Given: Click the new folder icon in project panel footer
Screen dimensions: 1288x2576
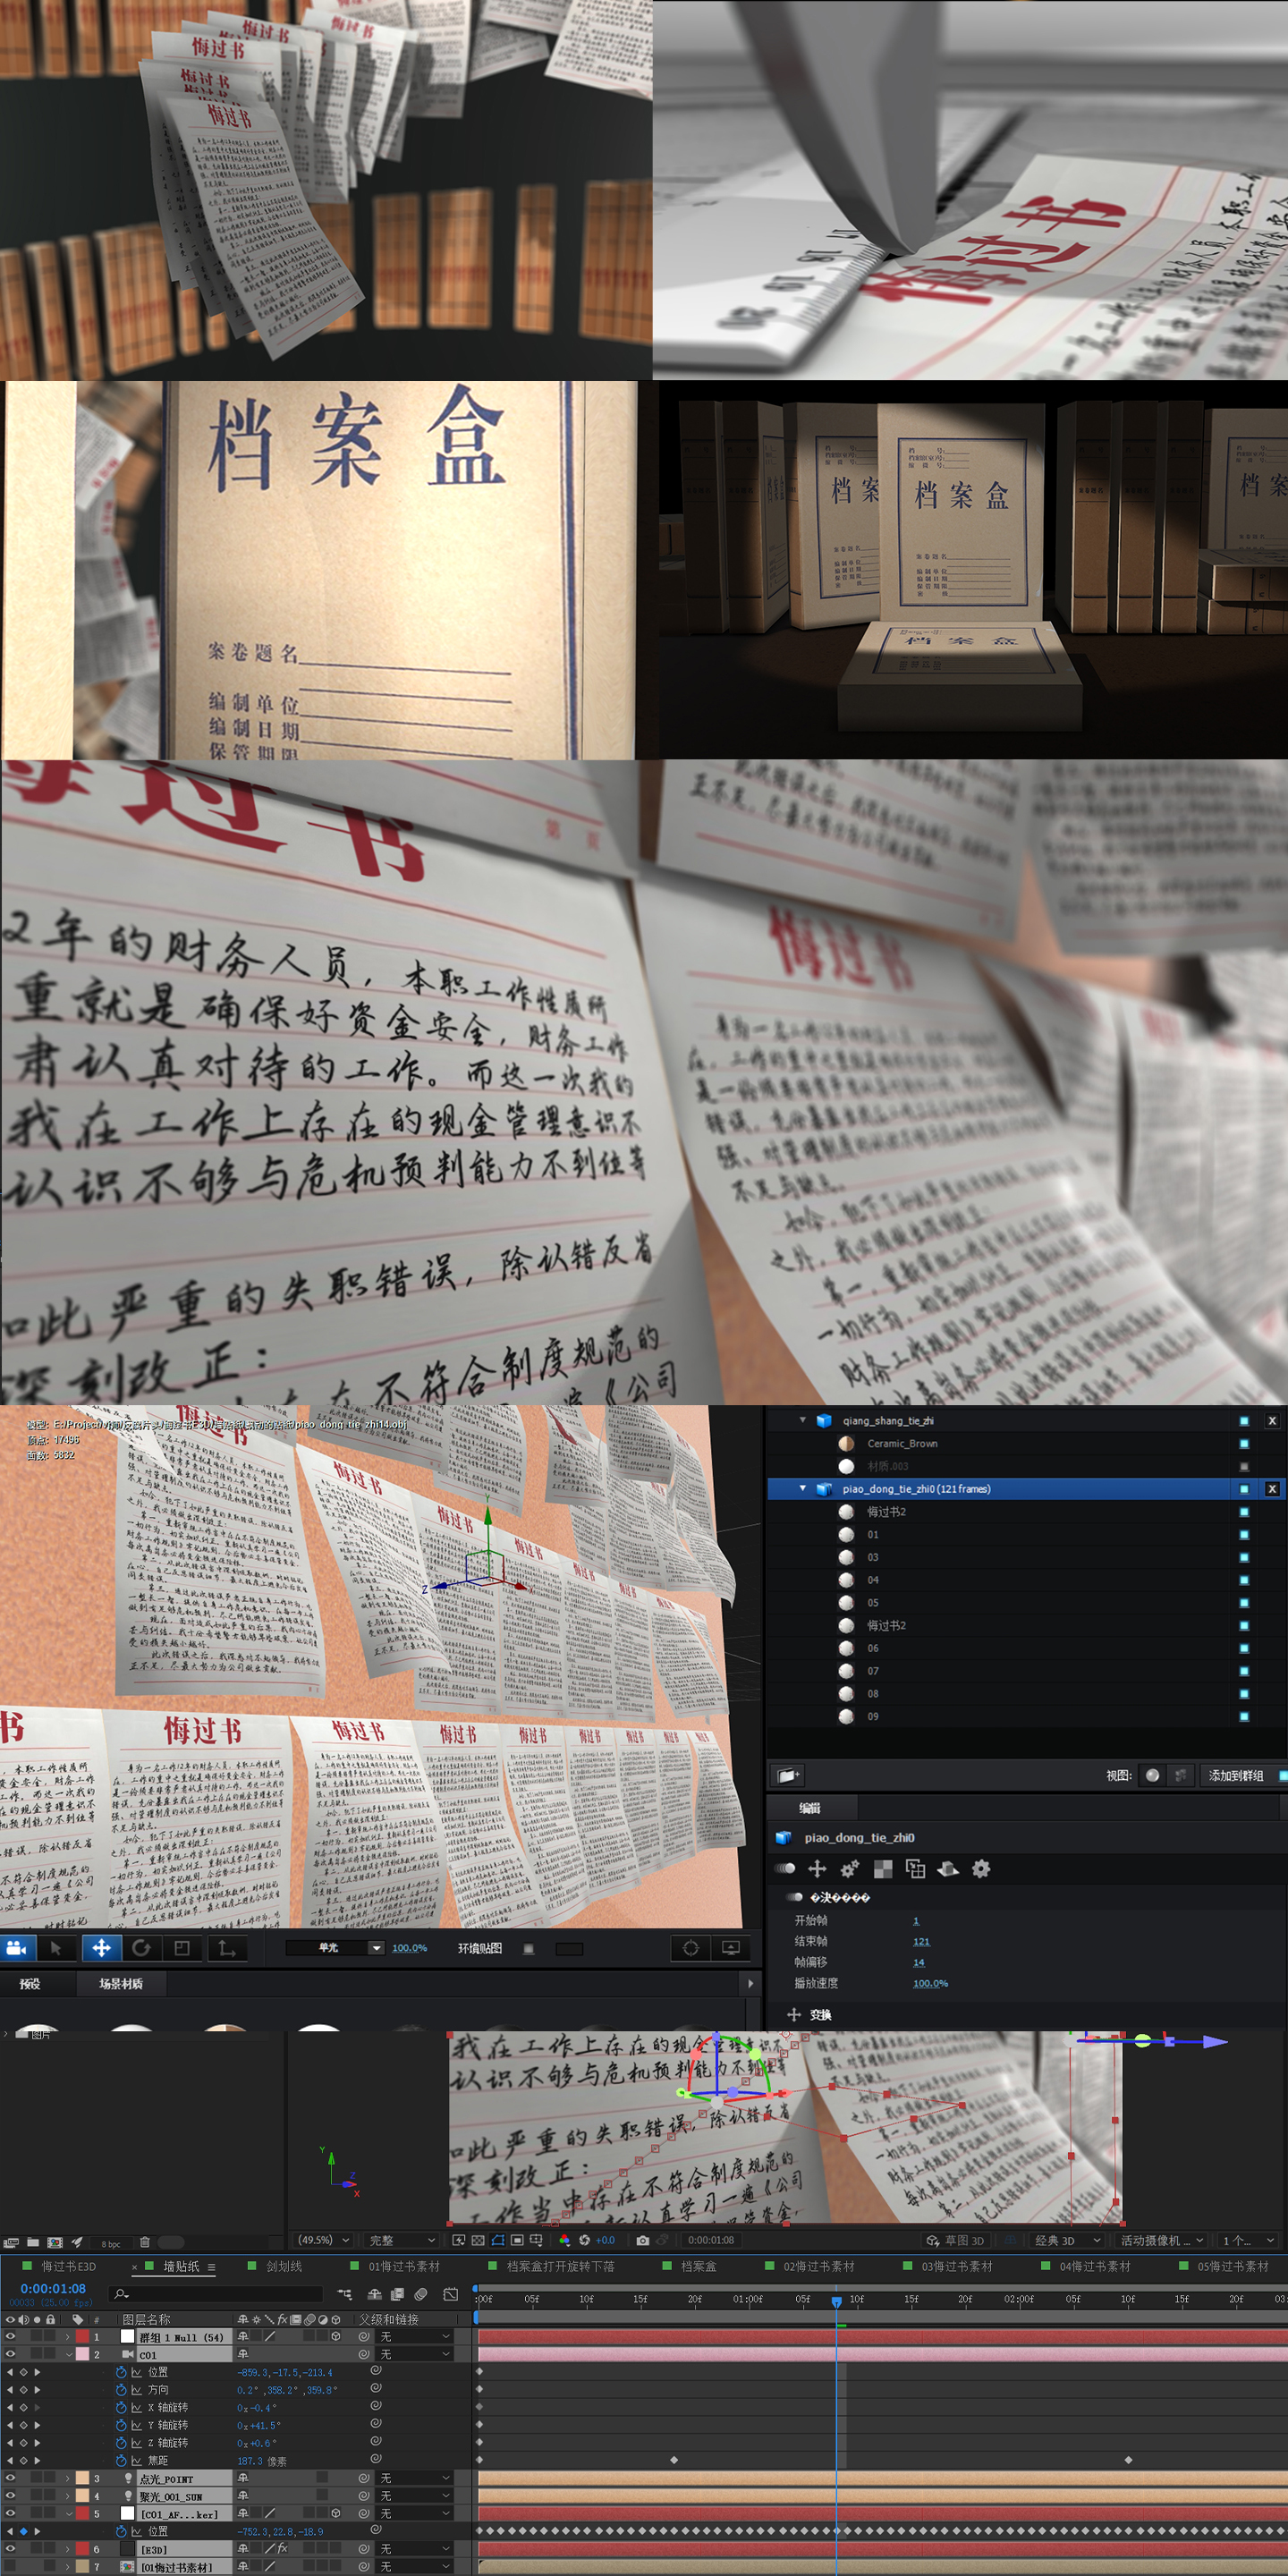Looking at the screenshot, I should click(x=33, y=2242).
